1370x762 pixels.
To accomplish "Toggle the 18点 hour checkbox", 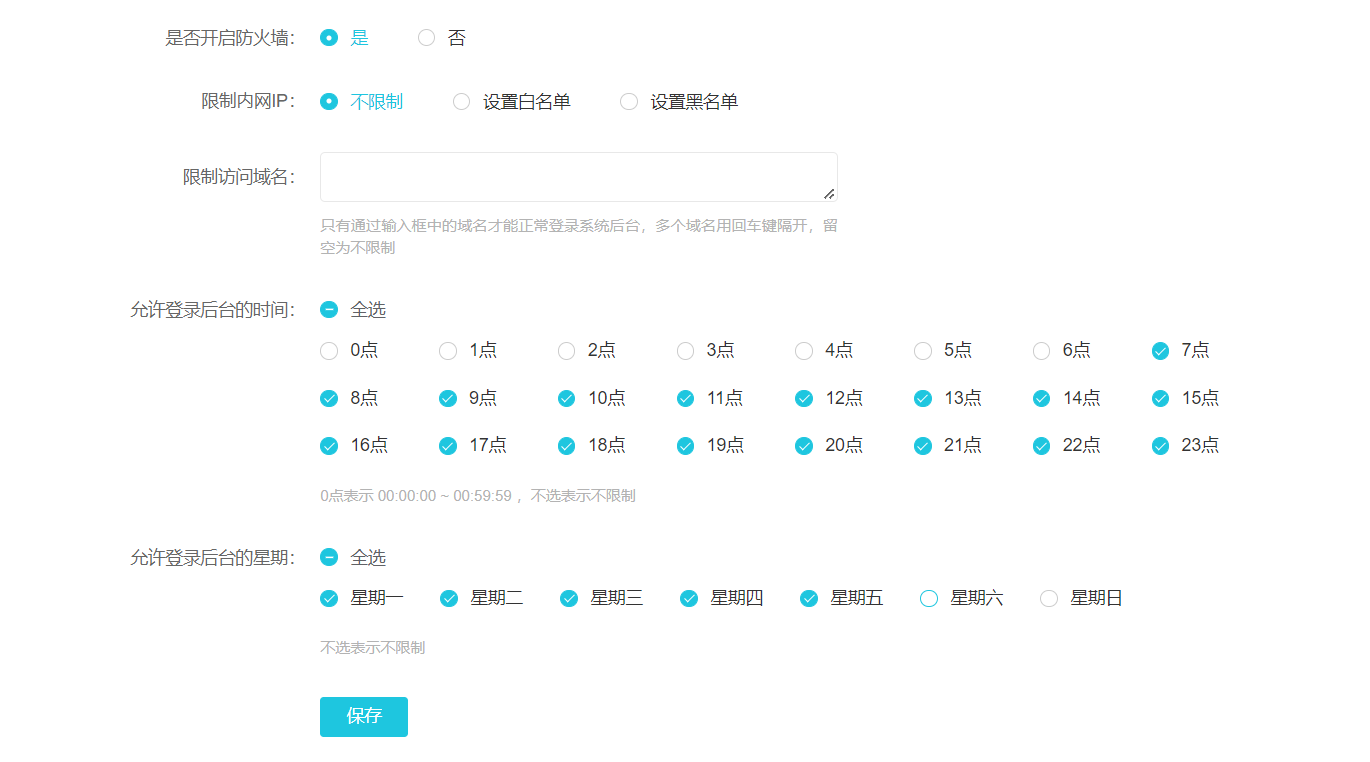I will tap(567, 445).
